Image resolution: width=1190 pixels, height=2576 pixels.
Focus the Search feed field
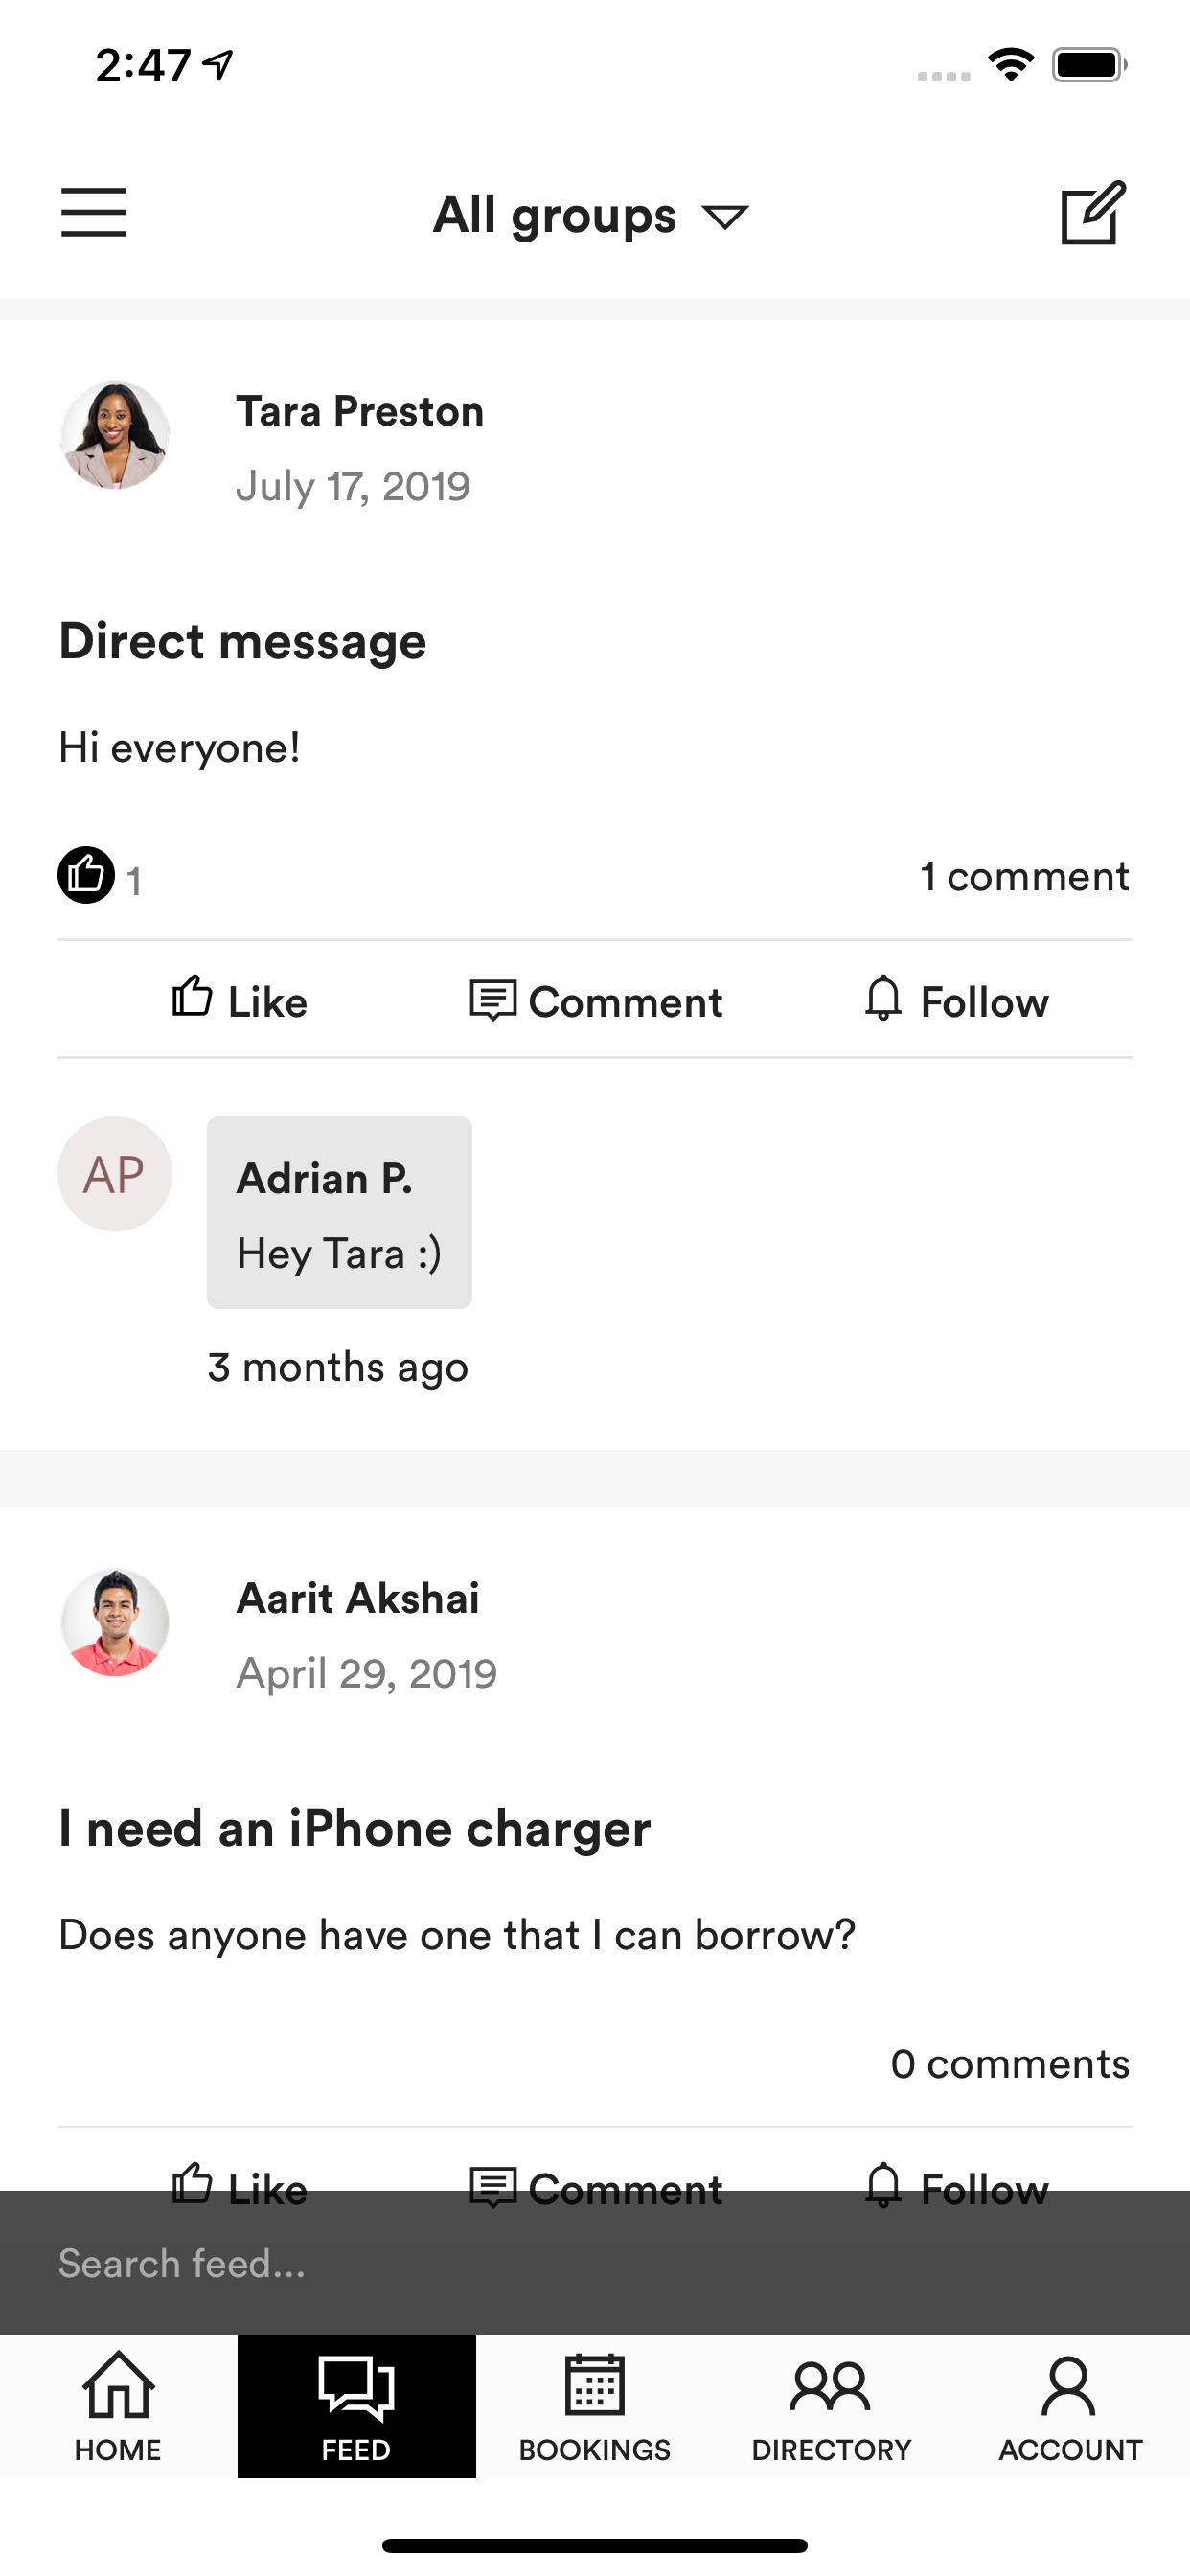click(x=595, y=2263)
